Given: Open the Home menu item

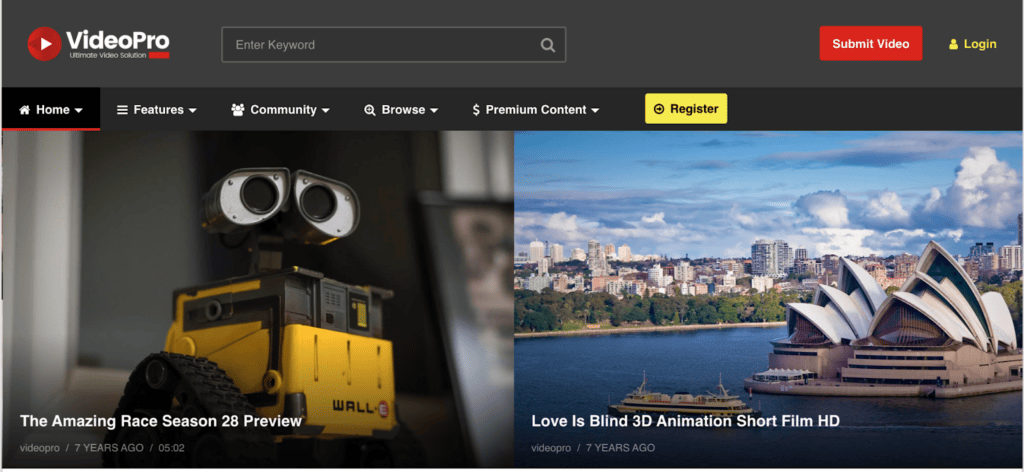Looking at the screenshot, I should point(51,109).
